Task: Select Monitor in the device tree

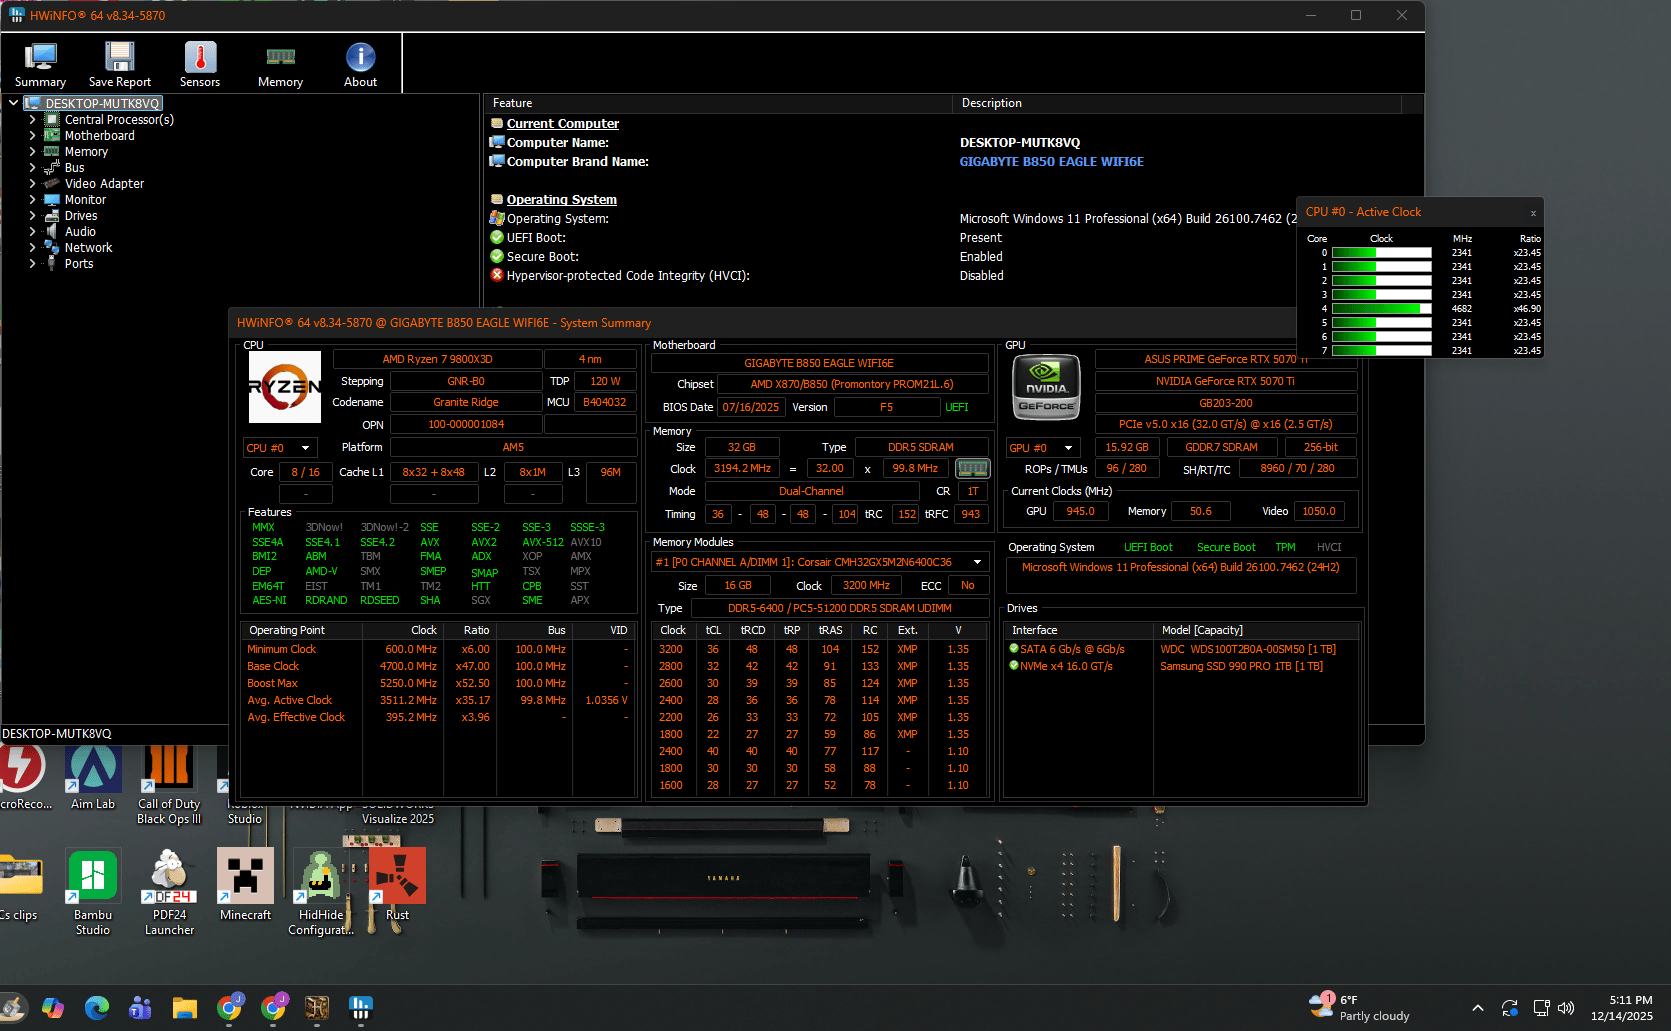Action: pos(85,200)
